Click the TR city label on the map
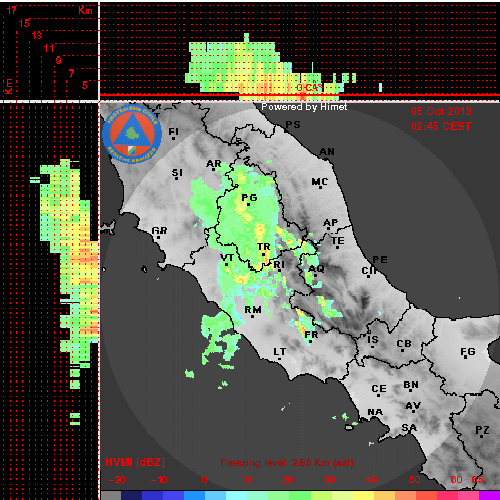This screenshot has width=500, height=500. point(263,247)
